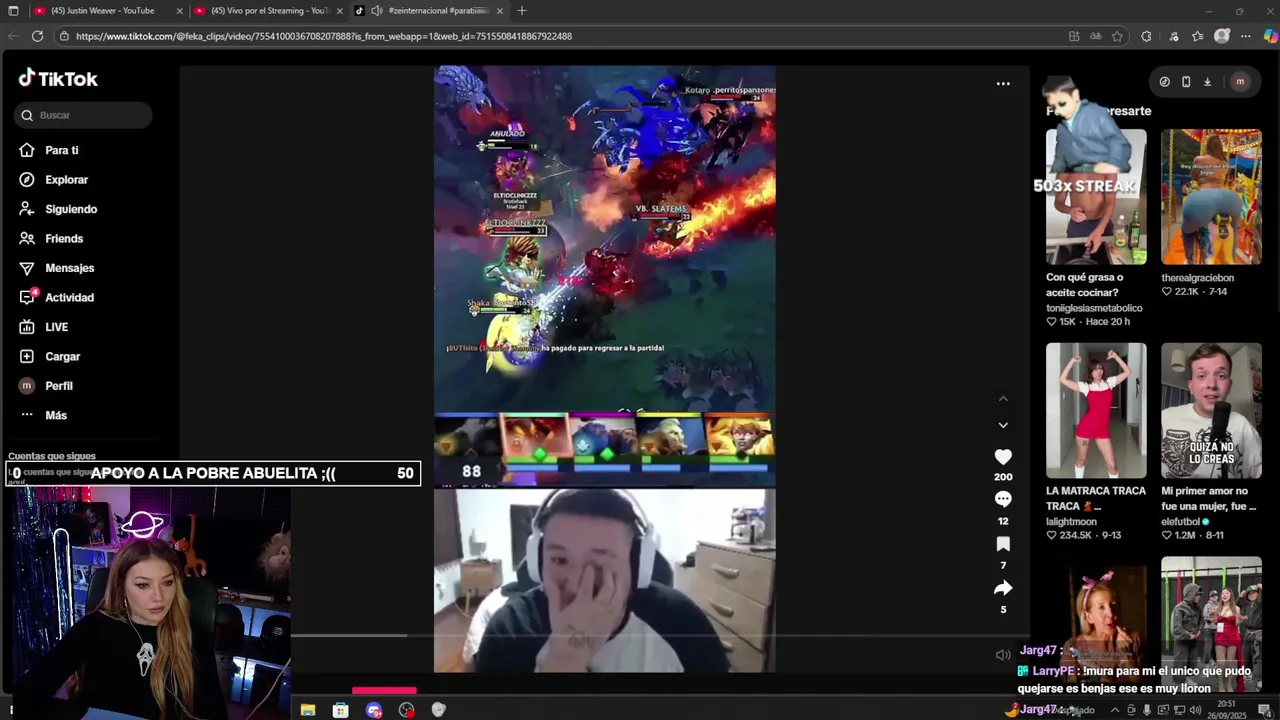Mute the video with speaker icon
Image resolution: width=1280 pixels, height=720 pixels.
1003,655
